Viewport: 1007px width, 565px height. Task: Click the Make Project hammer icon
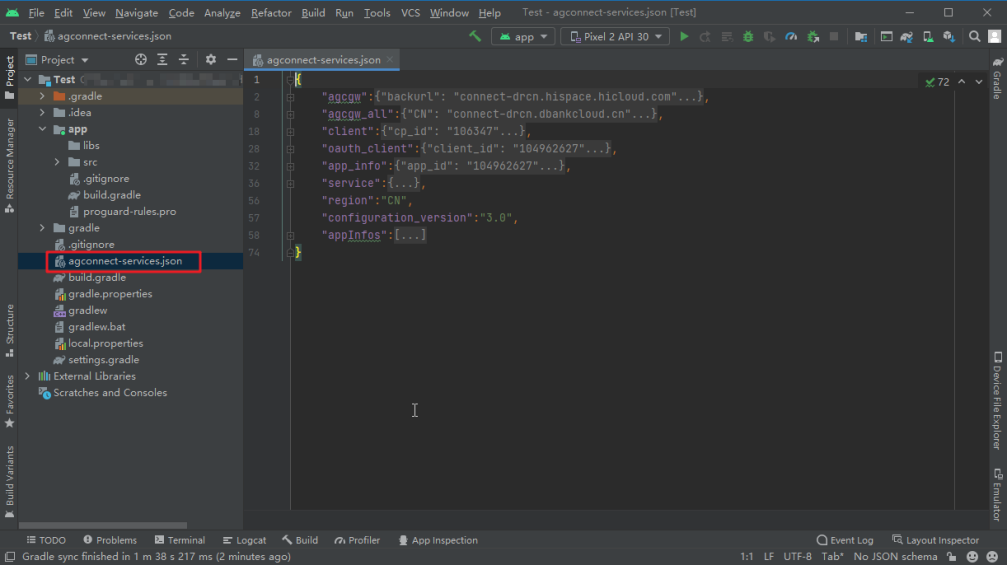point(475,37)
